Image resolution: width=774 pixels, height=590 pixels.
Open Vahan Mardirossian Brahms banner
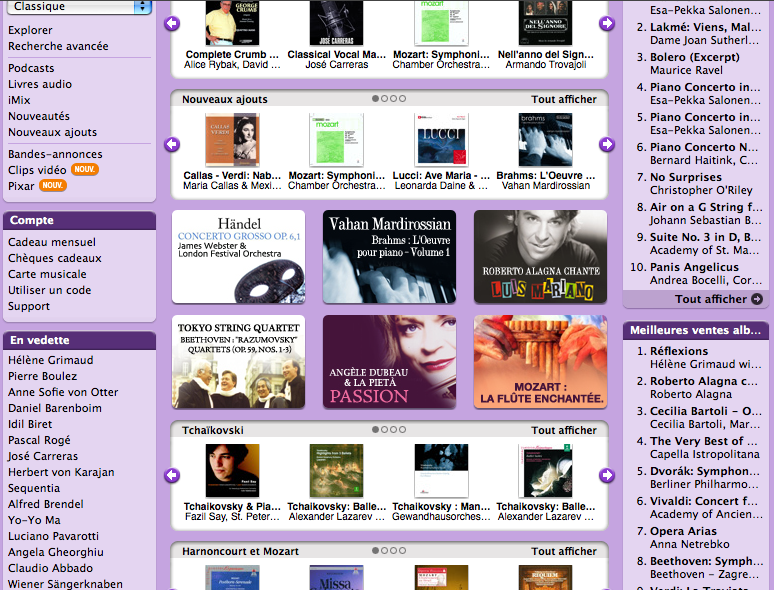[x=389, y=257]
